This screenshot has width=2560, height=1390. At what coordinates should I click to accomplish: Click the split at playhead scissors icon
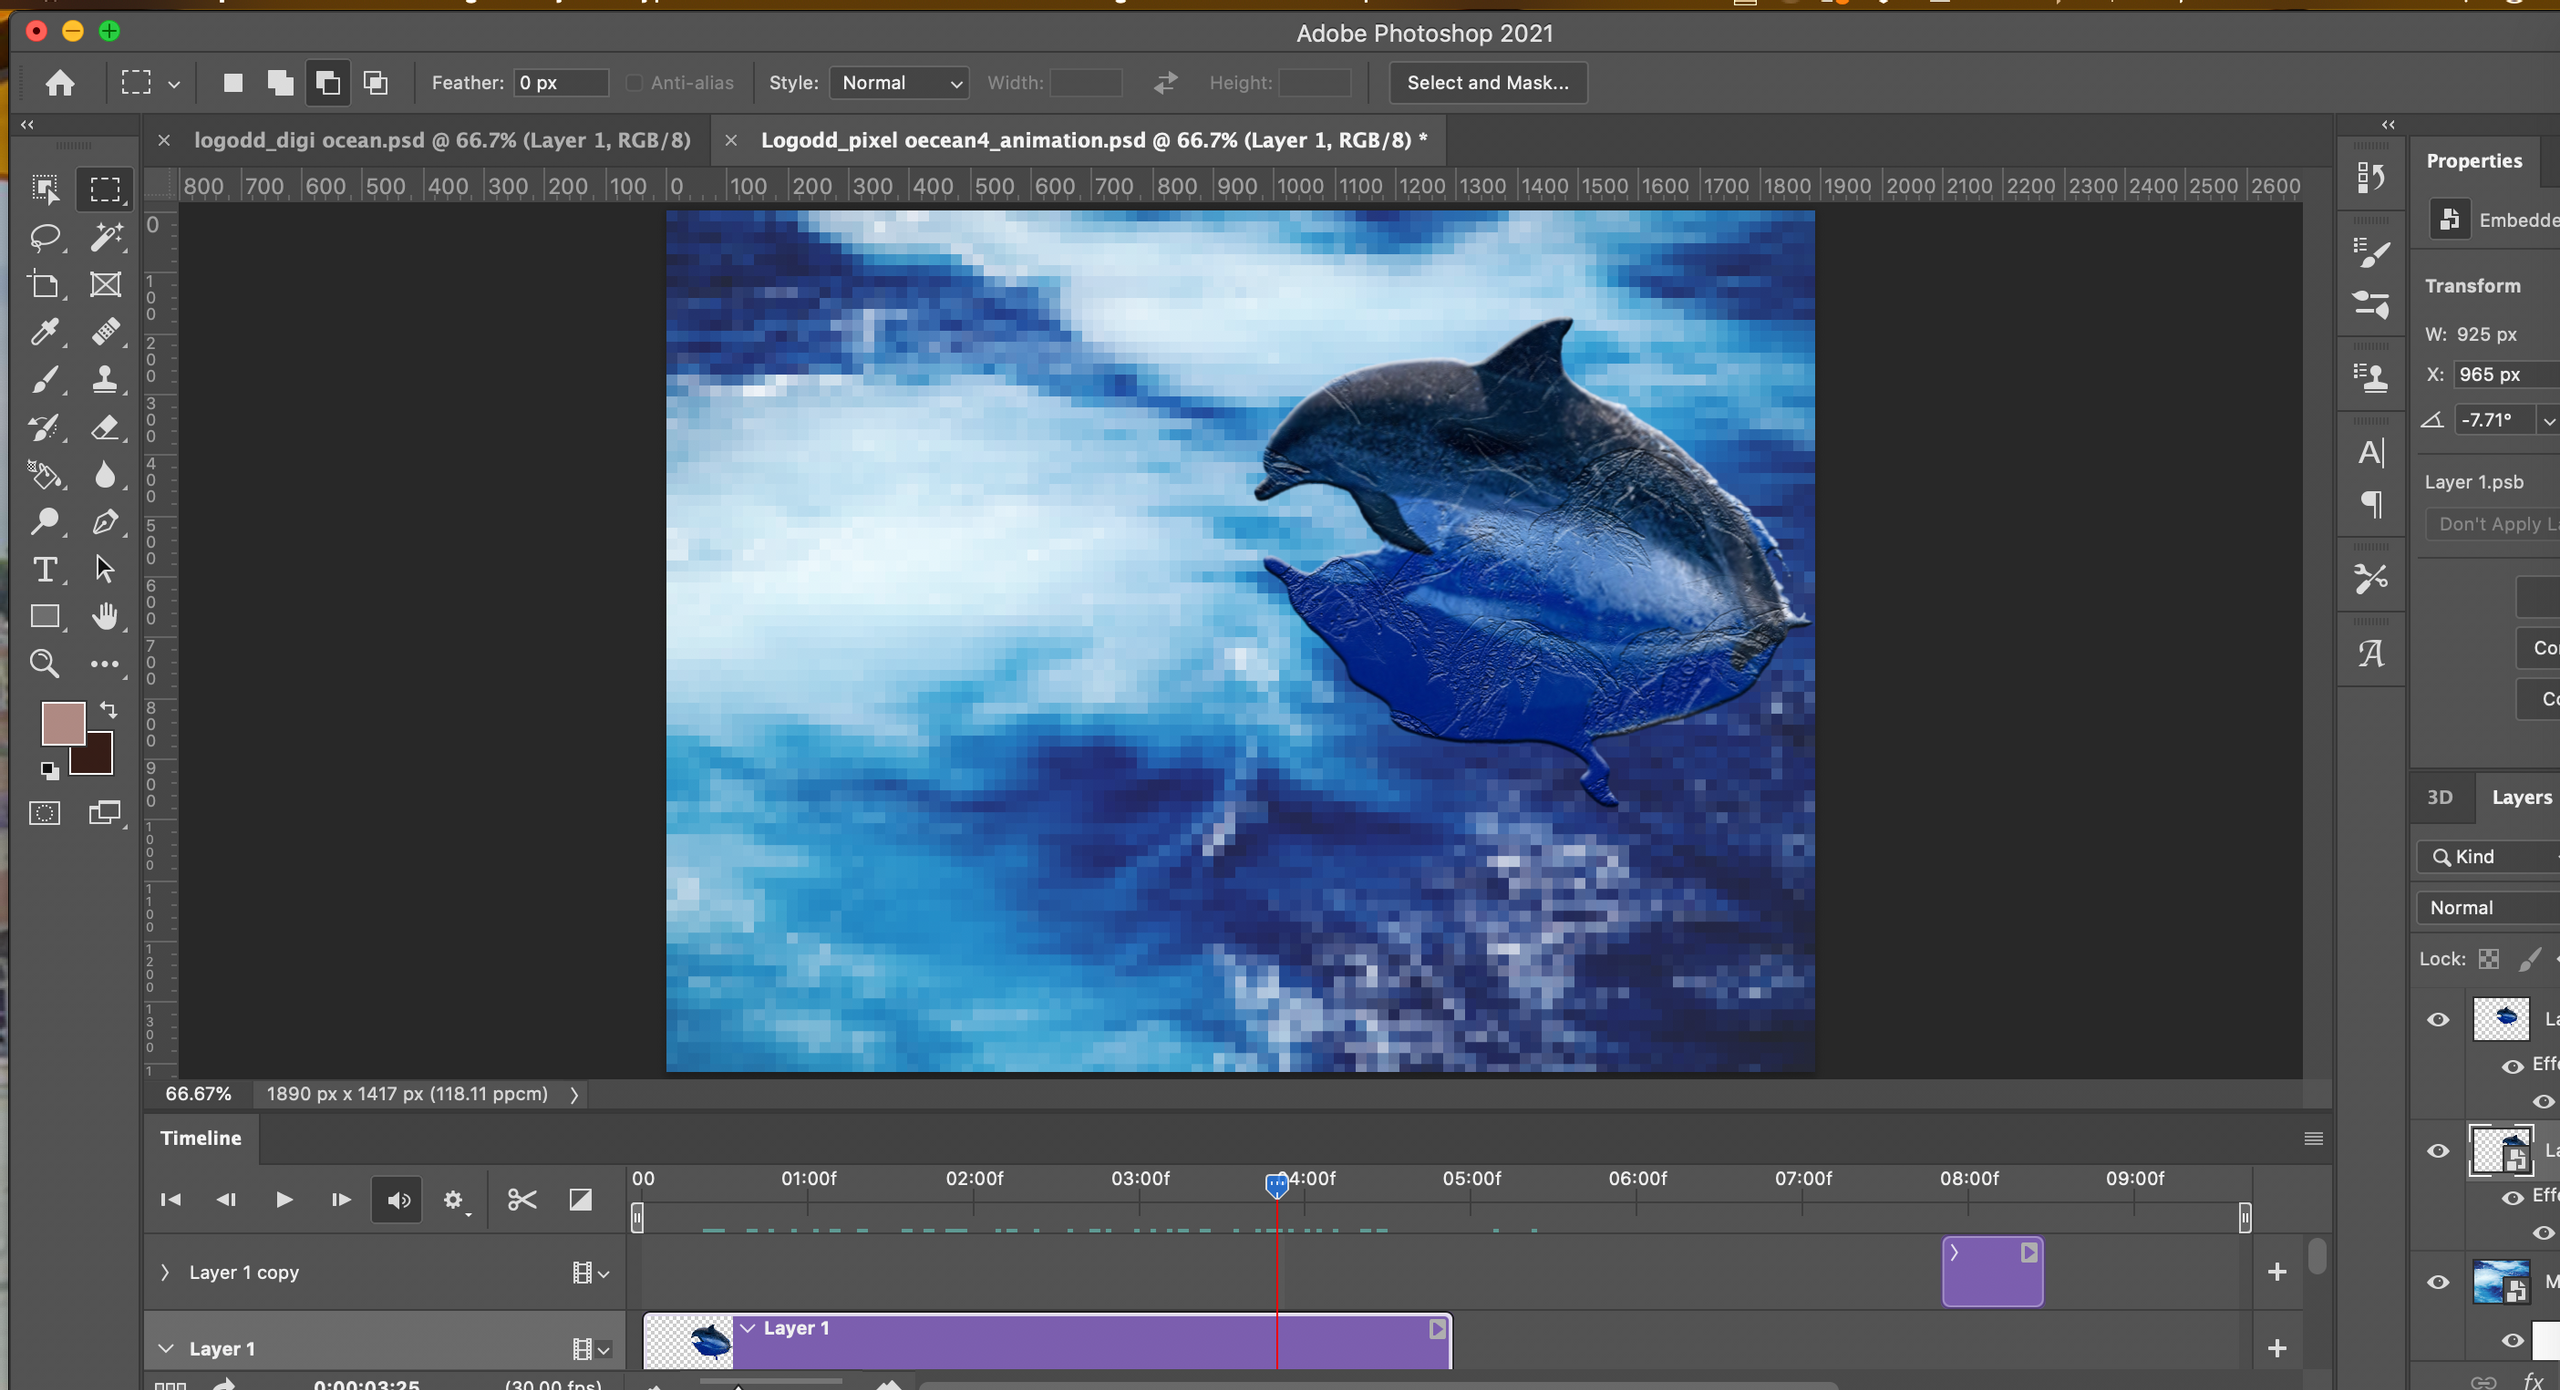[x=522, y=1200]
